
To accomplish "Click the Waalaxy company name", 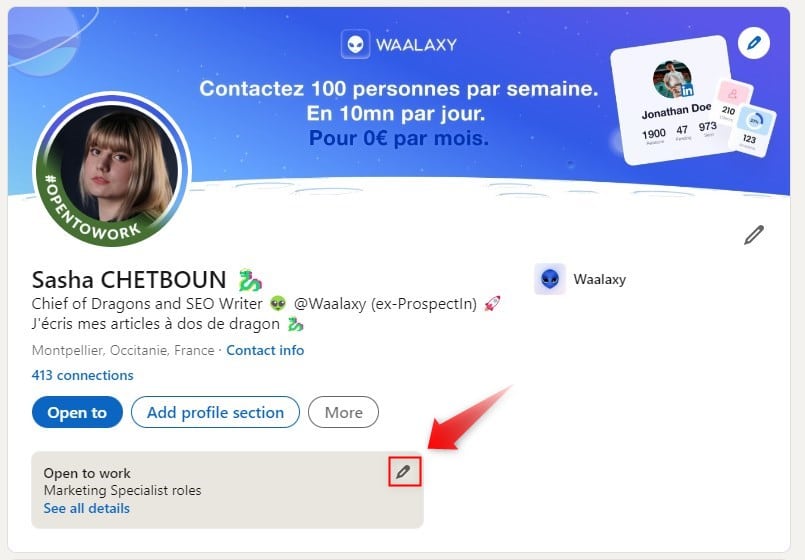I will tap(600, 279).
